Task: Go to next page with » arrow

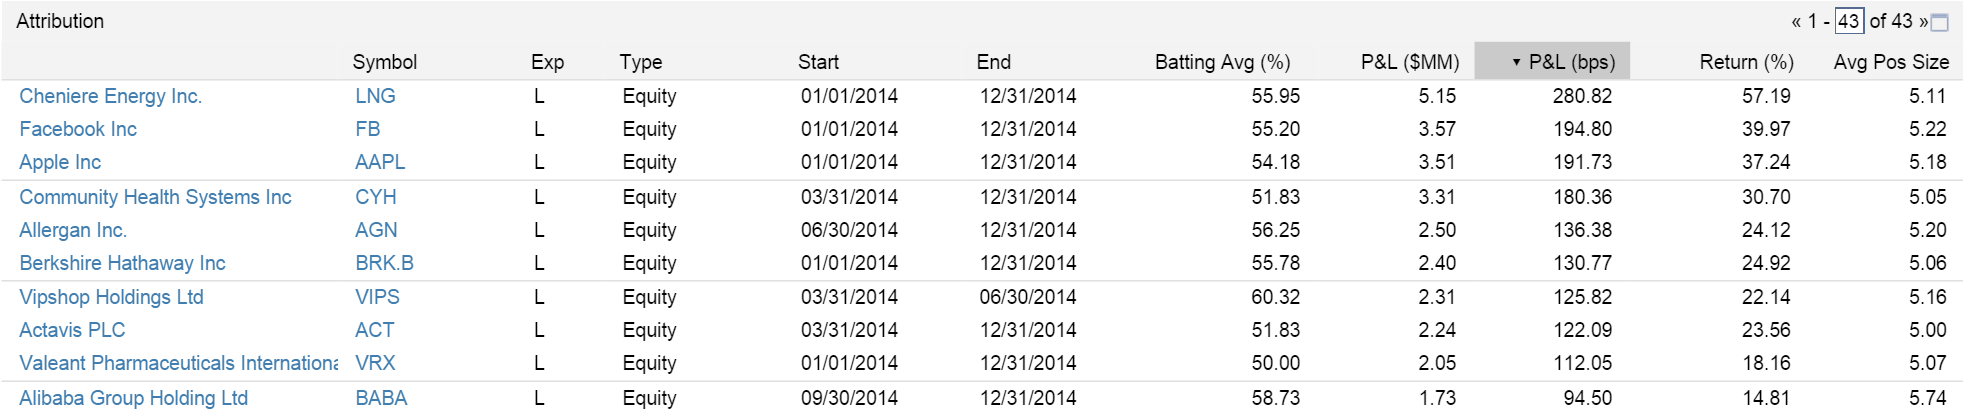Action: tap(1923, 21)
